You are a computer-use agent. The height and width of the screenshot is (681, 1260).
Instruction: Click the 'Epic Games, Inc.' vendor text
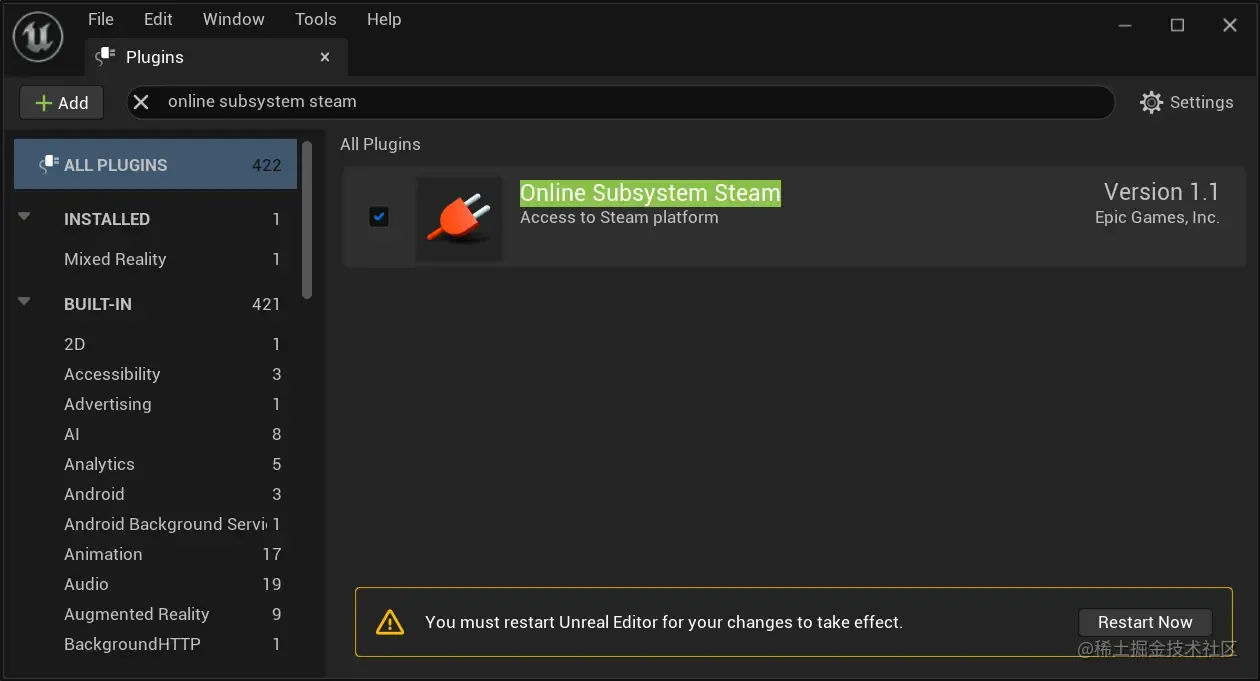1157,217
